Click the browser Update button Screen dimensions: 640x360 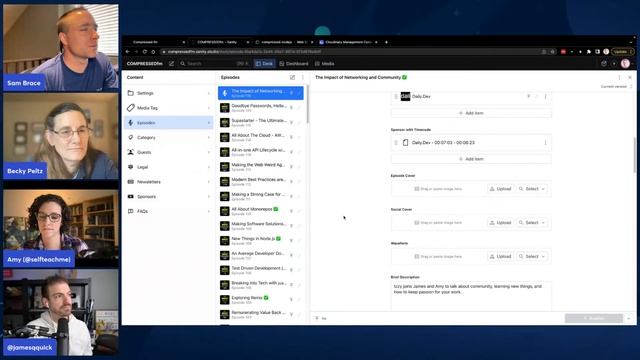[x=622, y=52]
